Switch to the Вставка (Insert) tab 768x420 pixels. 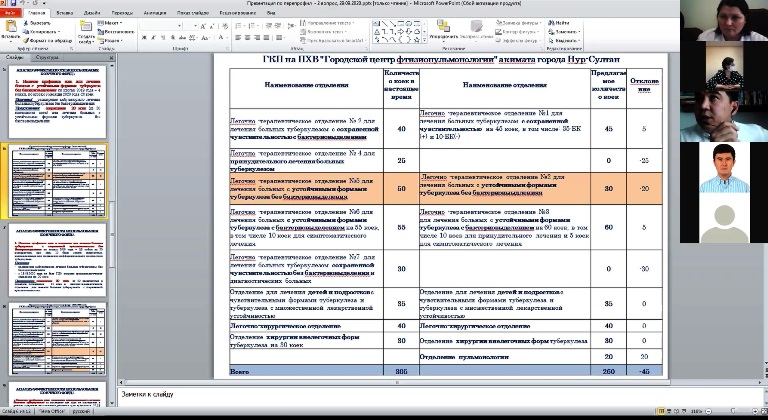click(x=65, y=13)
